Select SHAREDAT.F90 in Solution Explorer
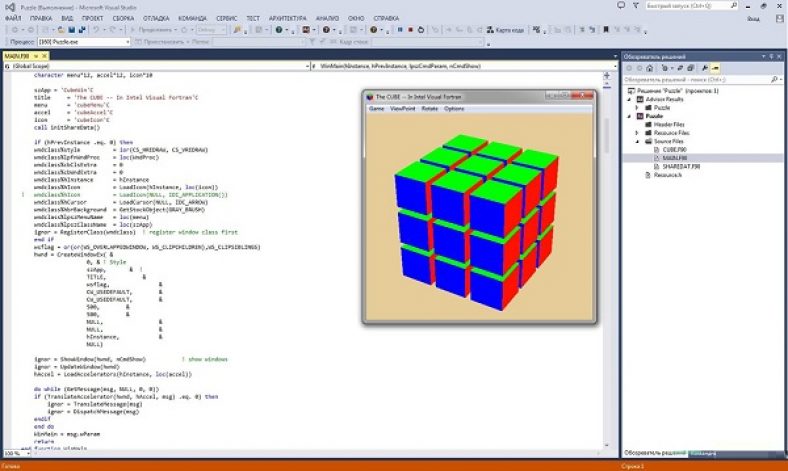The width and height of the screenshot is (788, 471). click(x=676, y=166)
